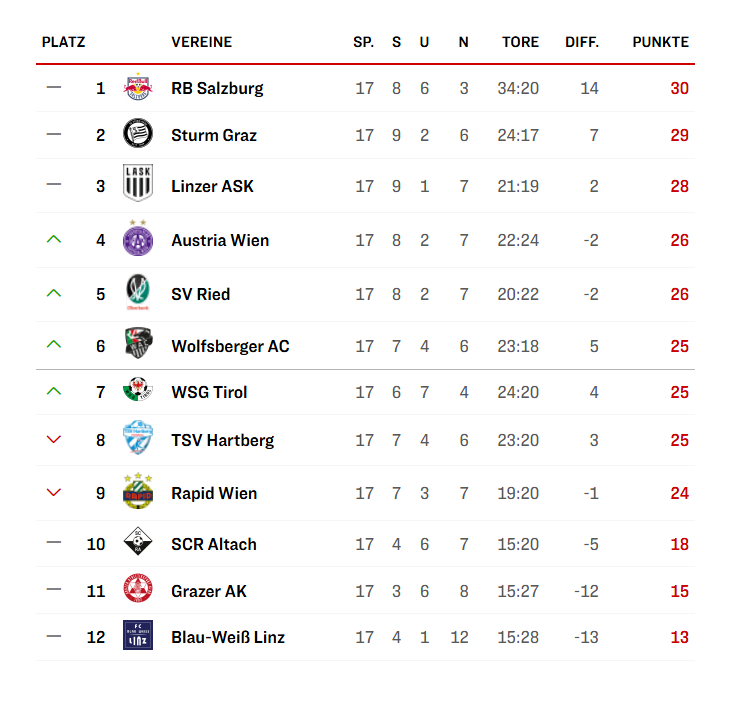Click the SV Ried club logo
The width and height of the screenshot is (731, 711).
pyautogui.click(x=137, y=293)
